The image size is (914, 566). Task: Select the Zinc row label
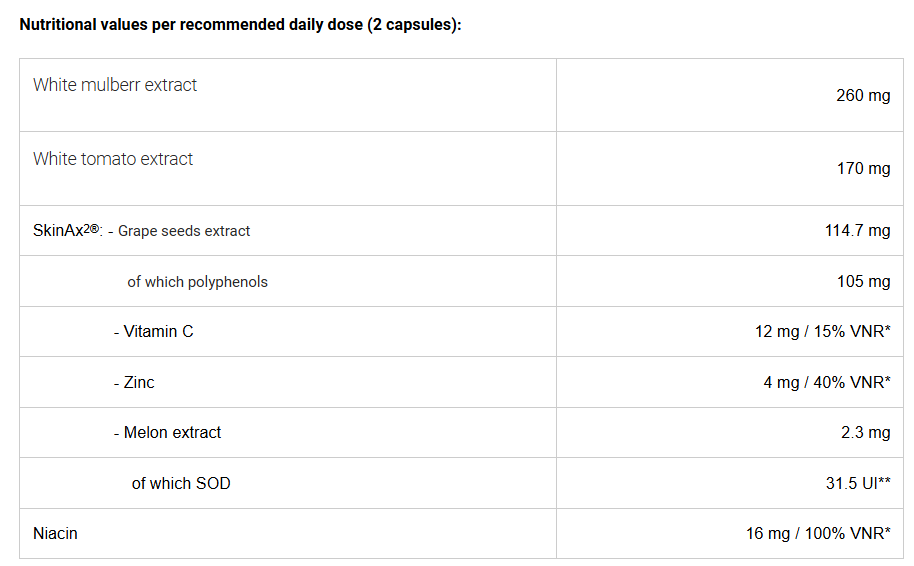[134, 382]
